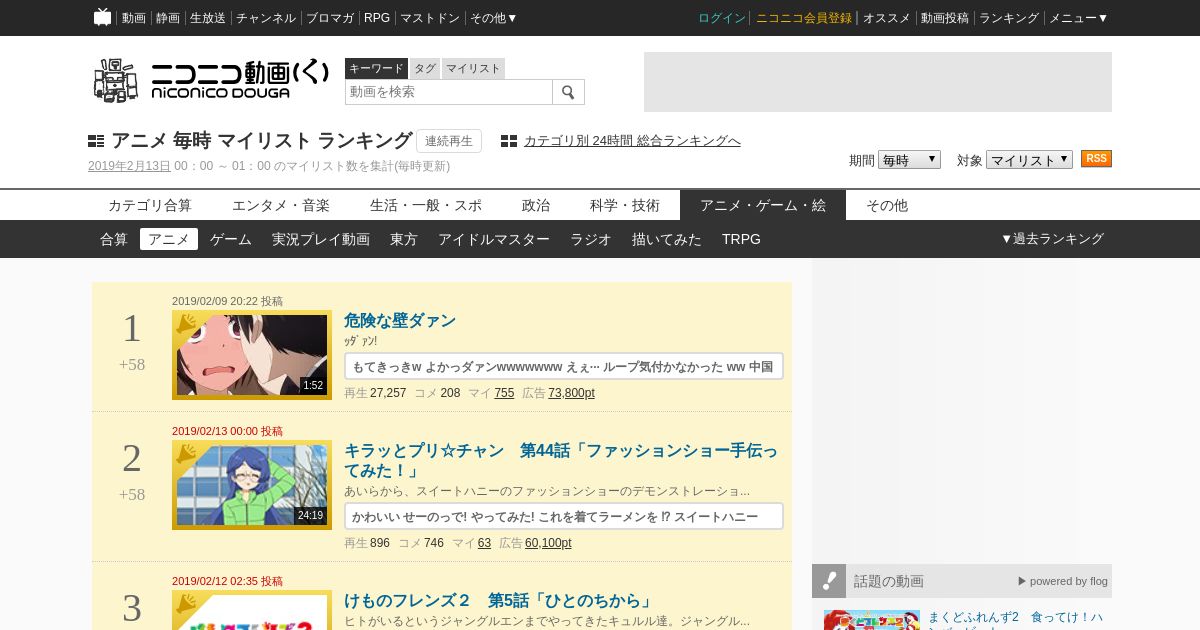Open the 期間 period dropdown

[x=909, y=160]
